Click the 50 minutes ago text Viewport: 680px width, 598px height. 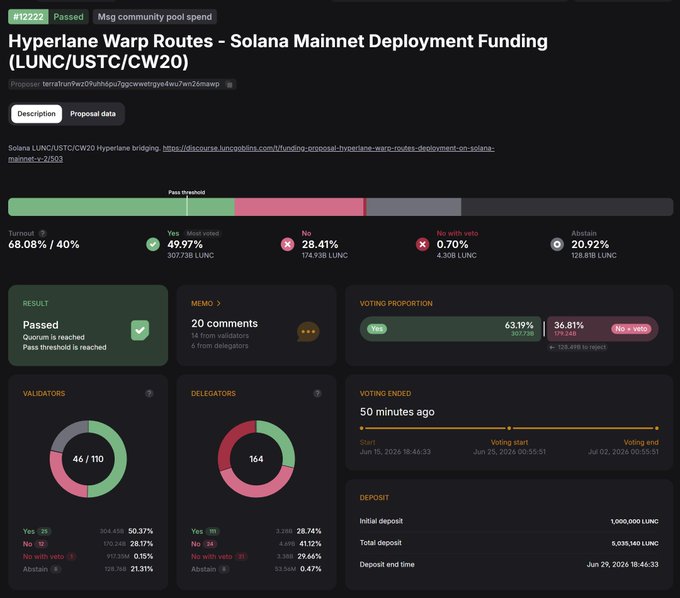tap(397, 412)
